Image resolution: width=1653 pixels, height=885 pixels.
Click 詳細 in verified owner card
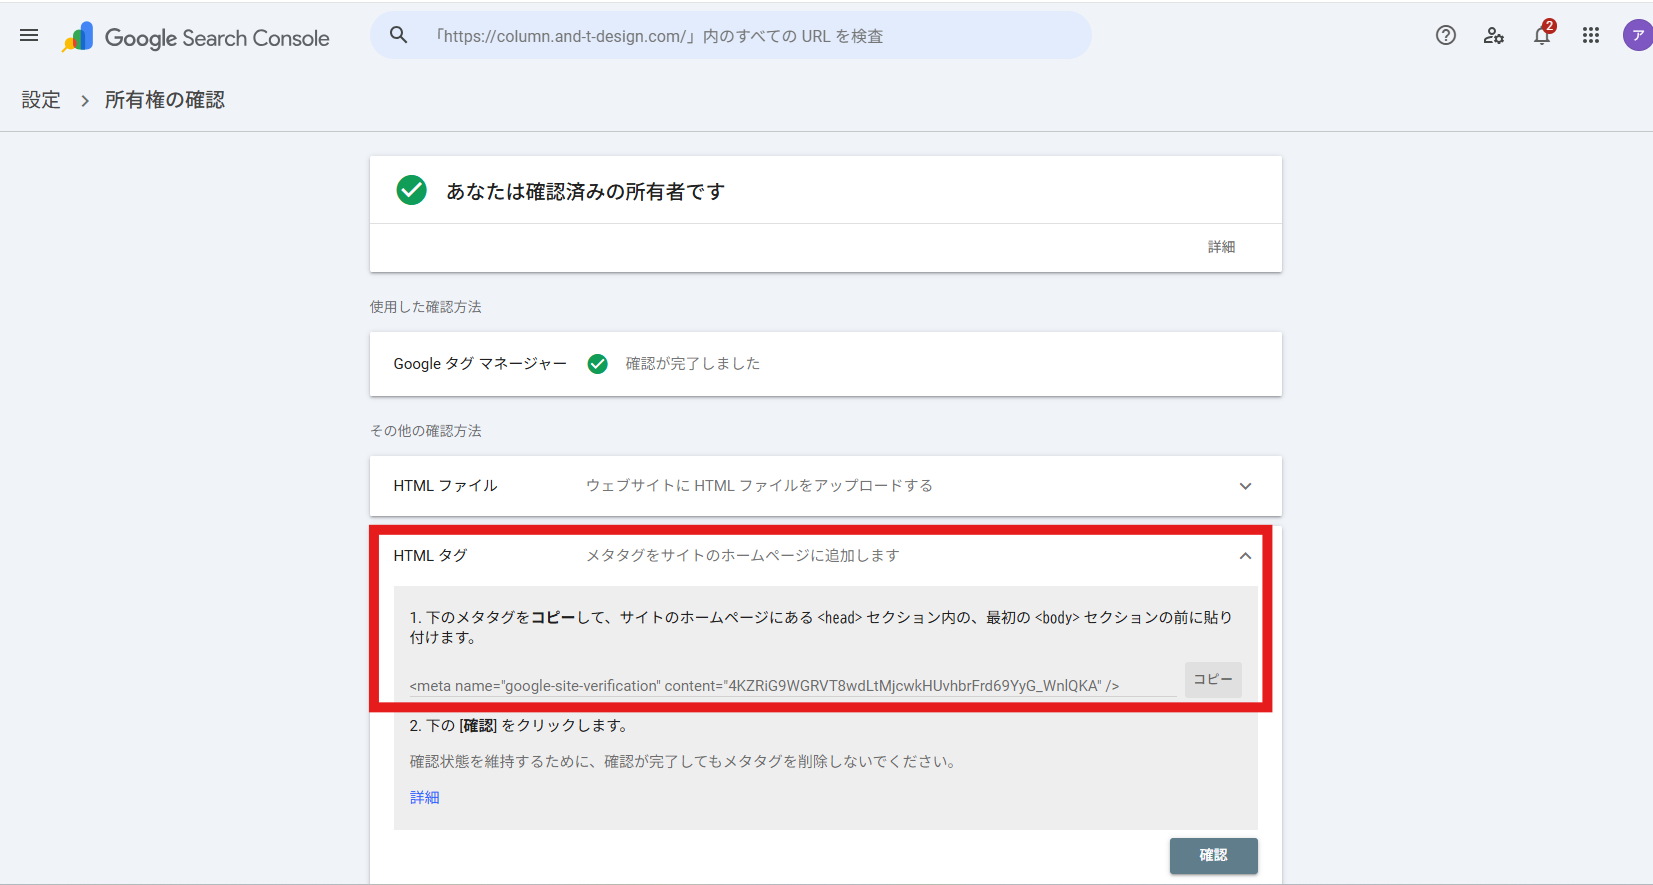click(1221, 247)
